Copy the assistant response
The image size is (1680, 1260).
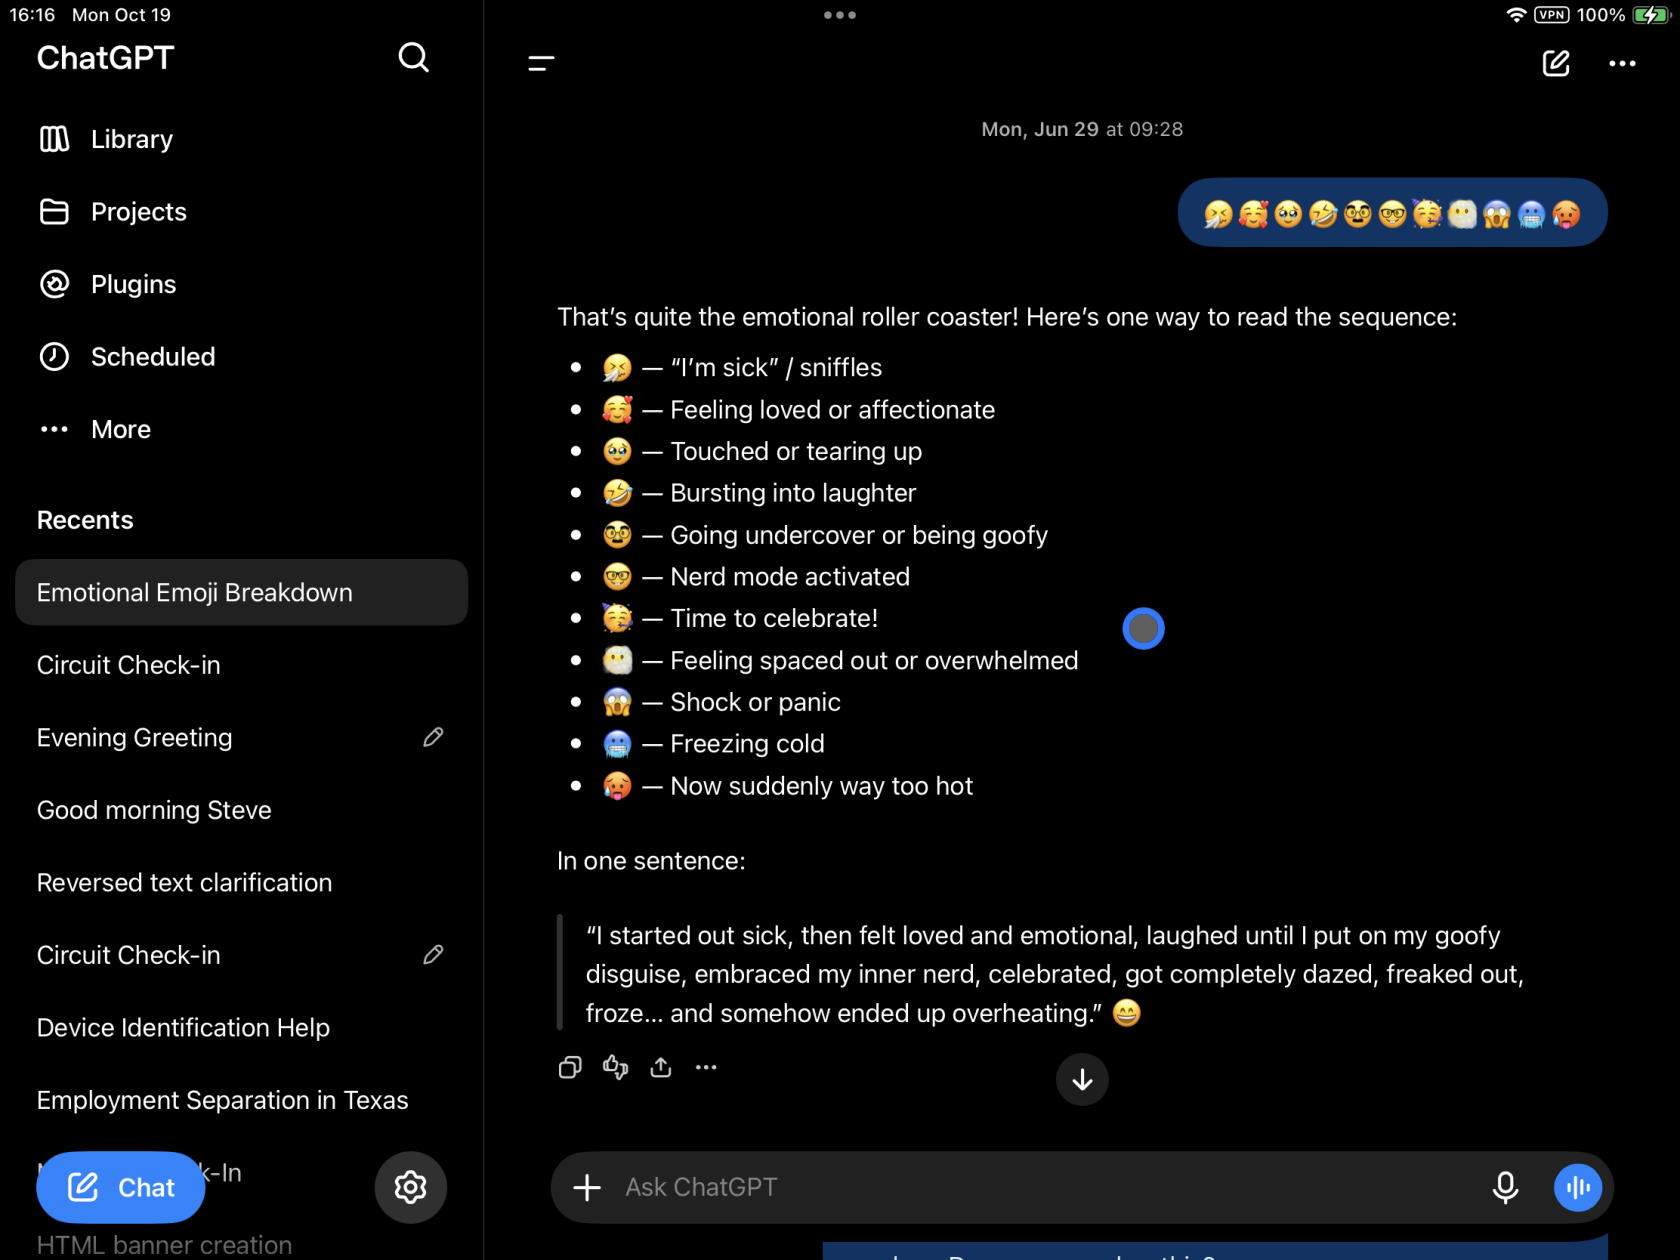(x=570, y=1067)
